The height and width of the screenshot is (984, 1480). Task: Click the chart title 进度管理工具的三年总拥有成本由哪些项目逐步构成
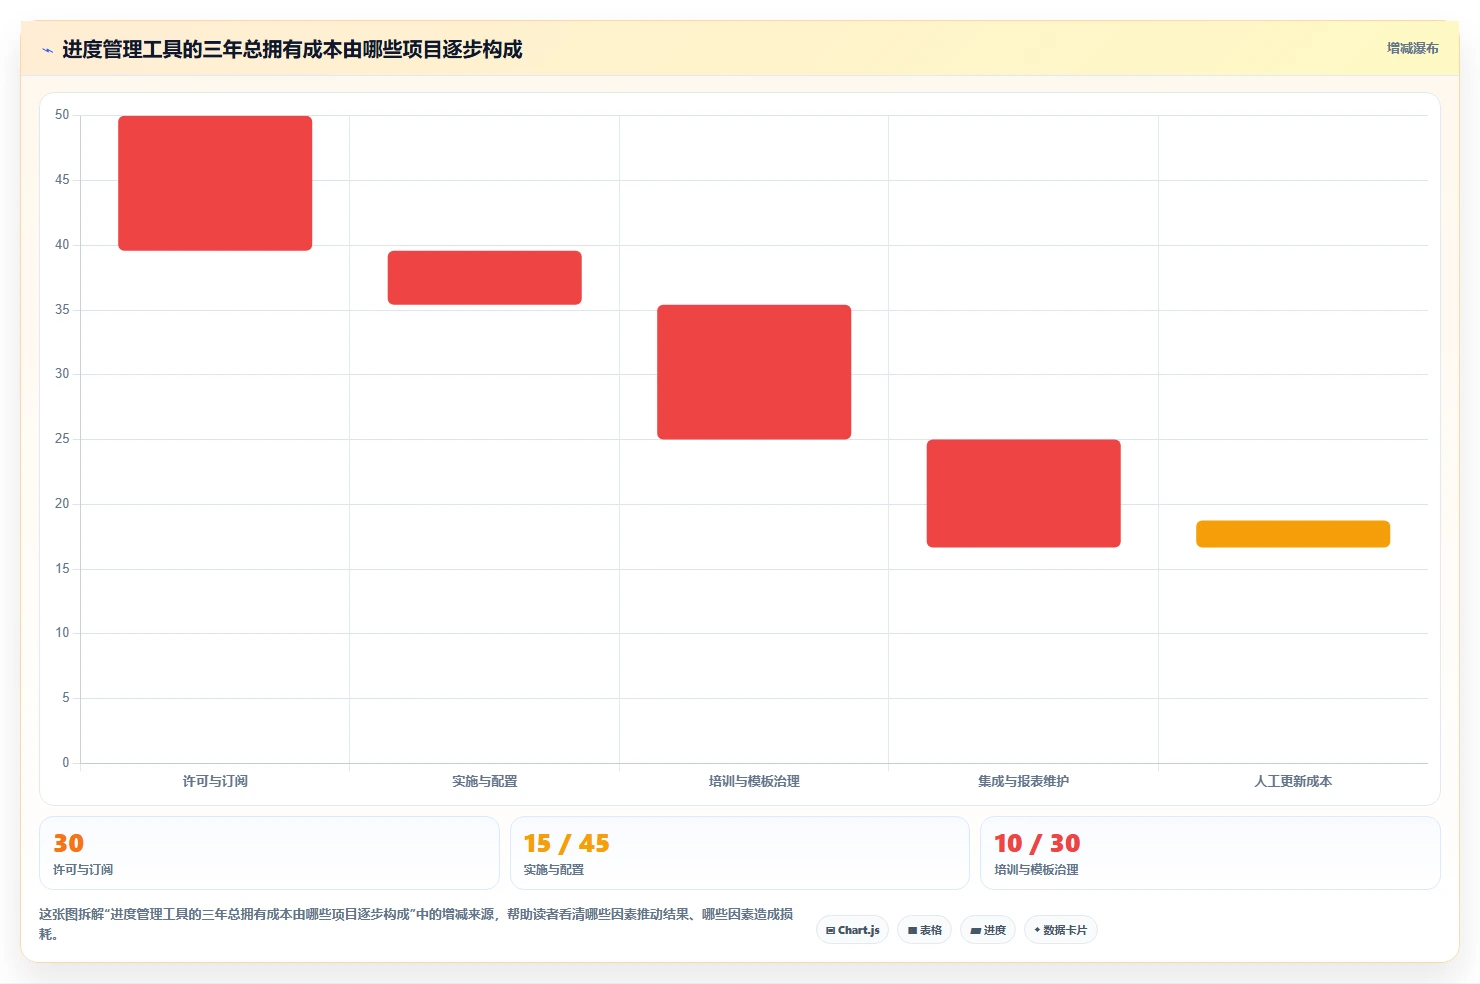click(x=292, y=49)
